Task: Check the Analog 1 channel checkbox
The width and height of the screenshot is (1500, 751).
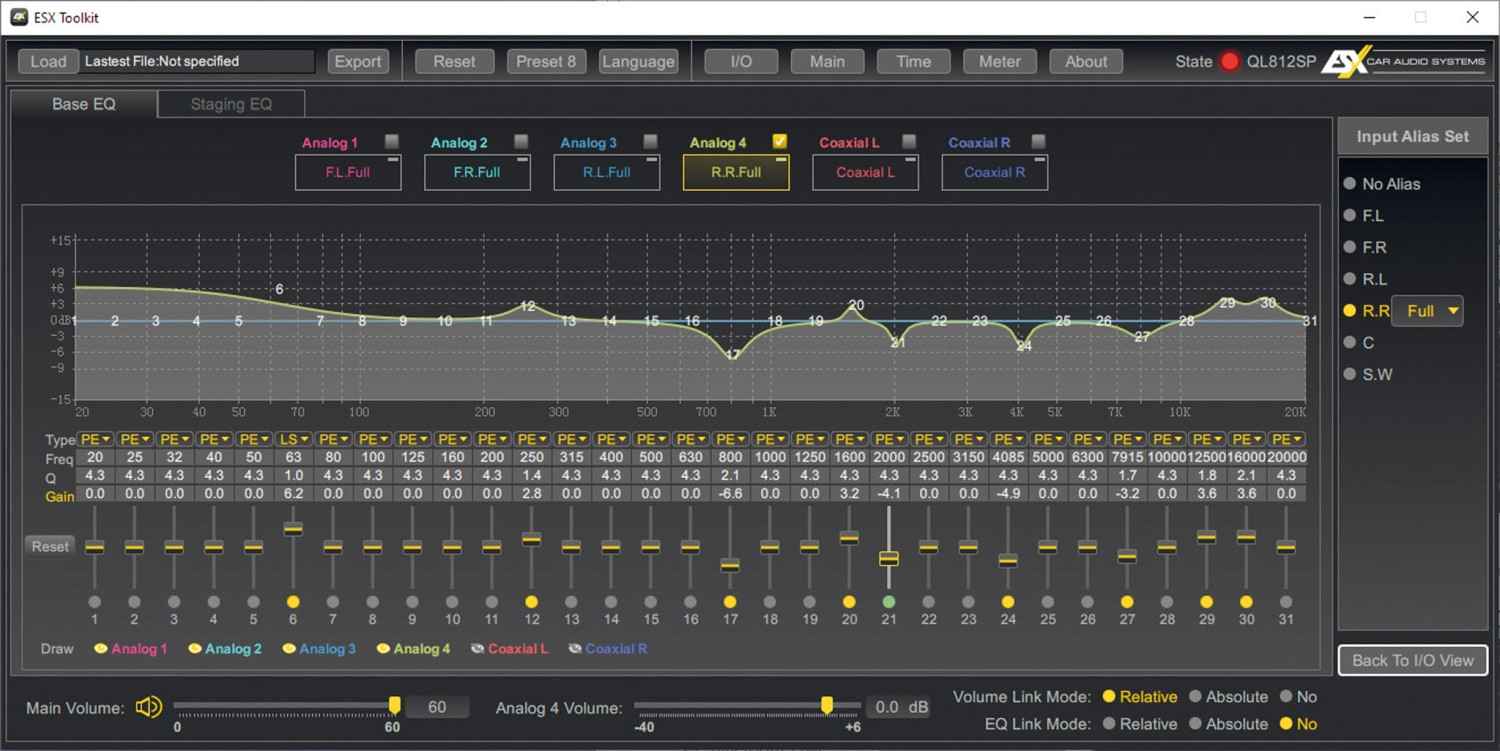Action: click(x=392, y=142)
